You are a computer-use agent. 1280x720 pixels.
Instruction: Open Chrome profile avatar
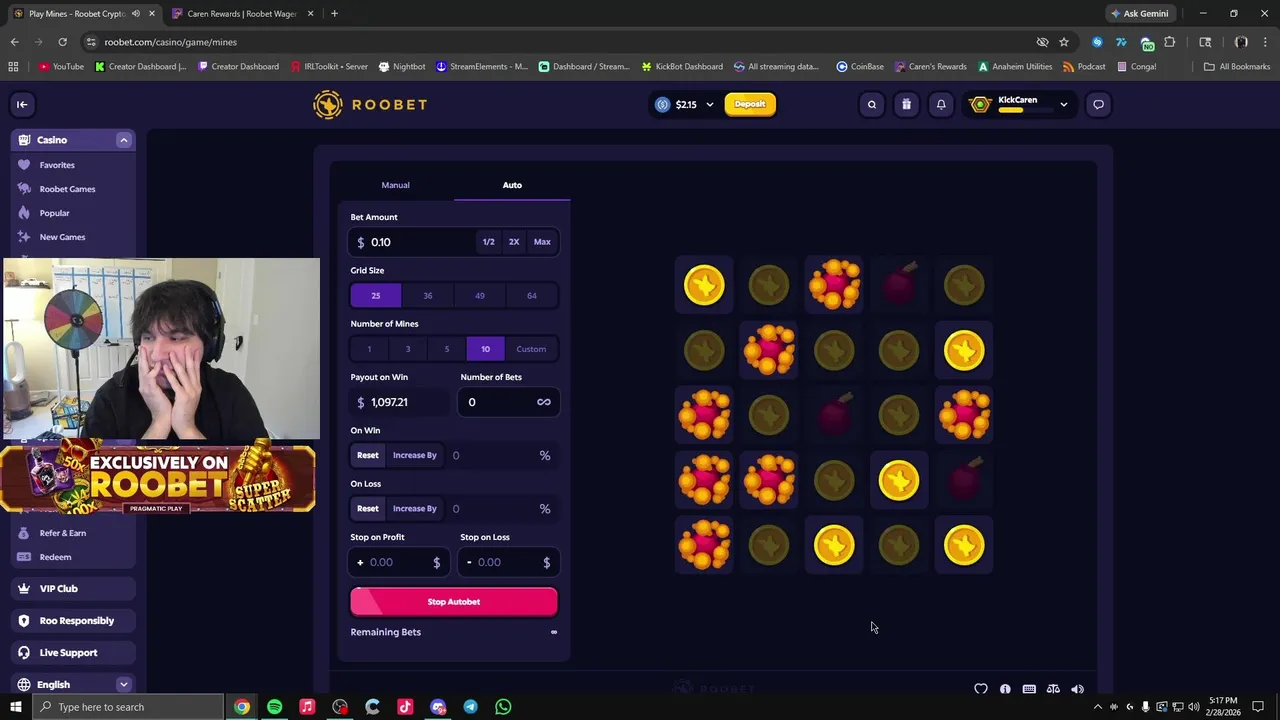point(1241,42)
